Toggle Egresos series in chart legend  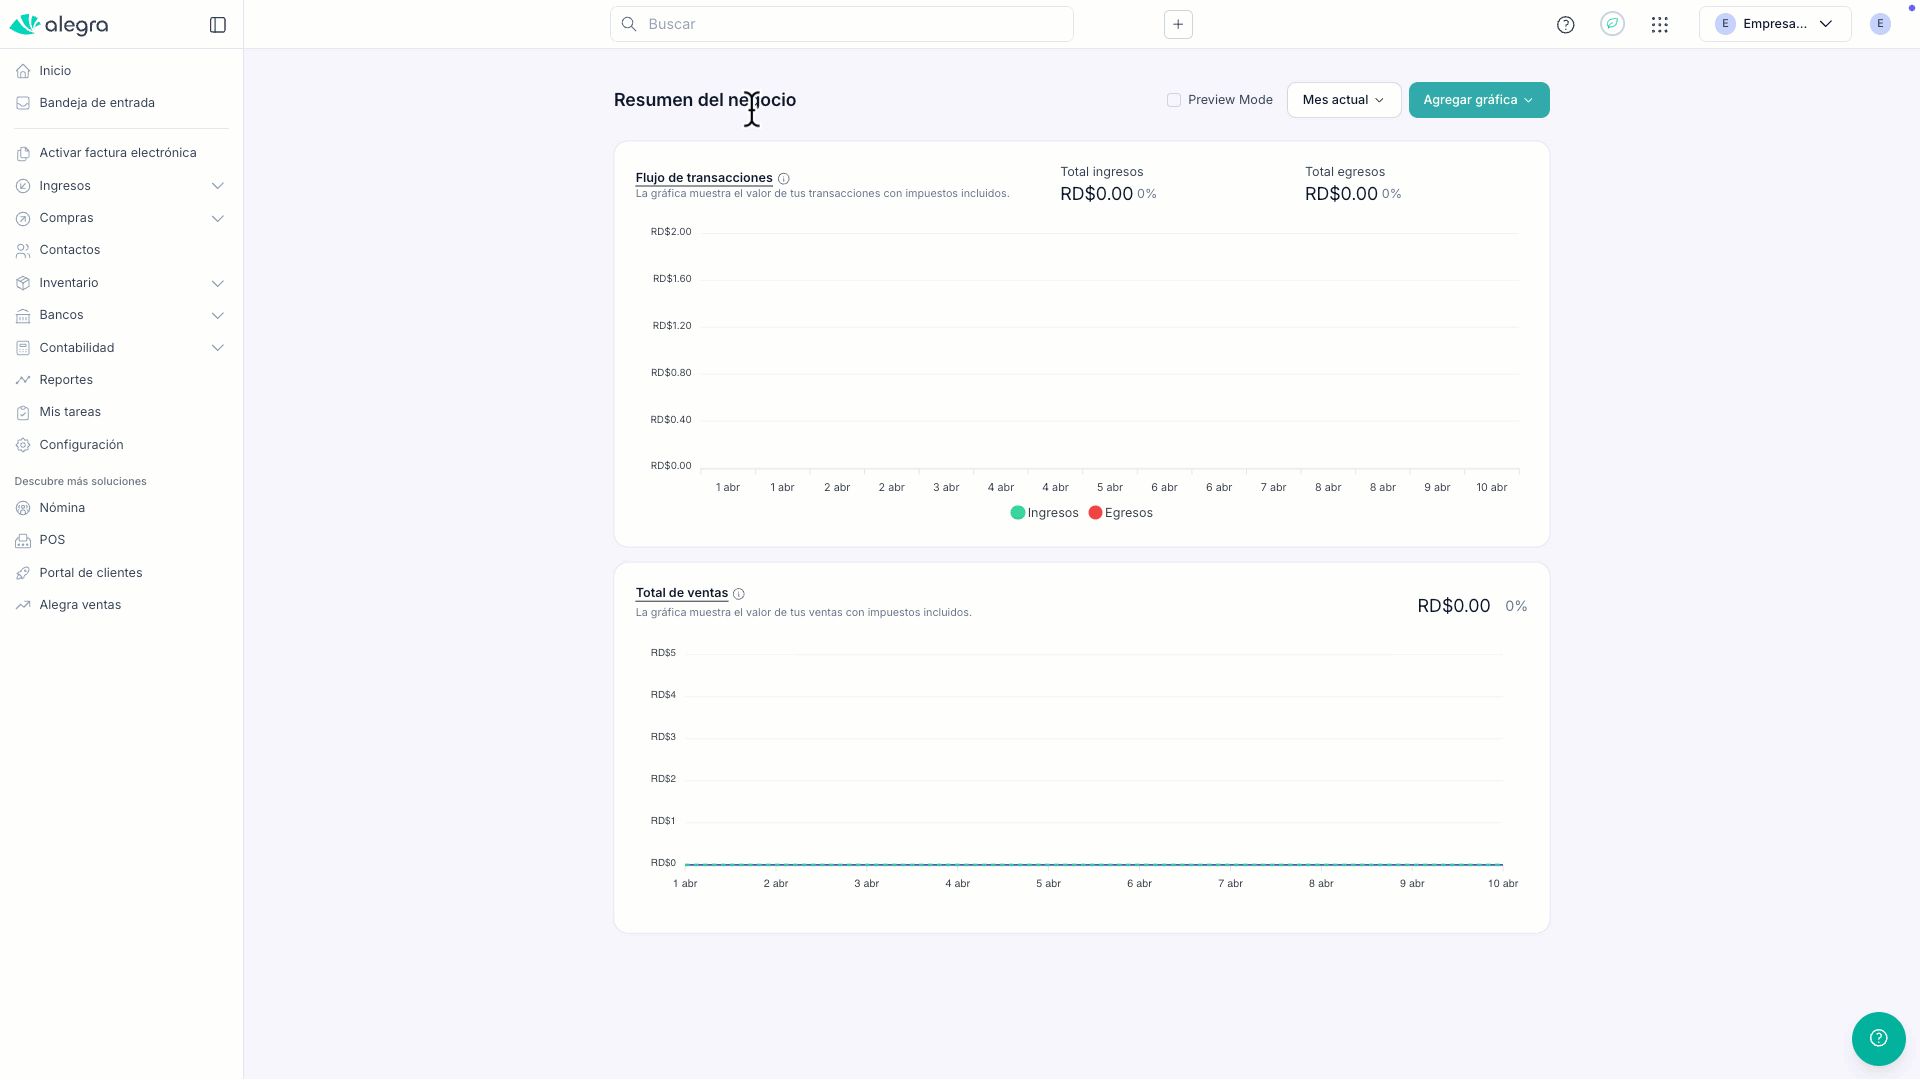pos(1120,513)
